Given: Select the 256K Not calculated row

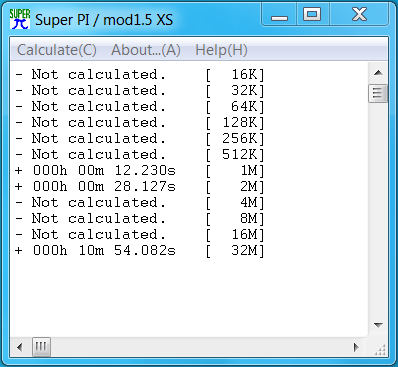Looking at the screenshot, I should tap(140, 139).
